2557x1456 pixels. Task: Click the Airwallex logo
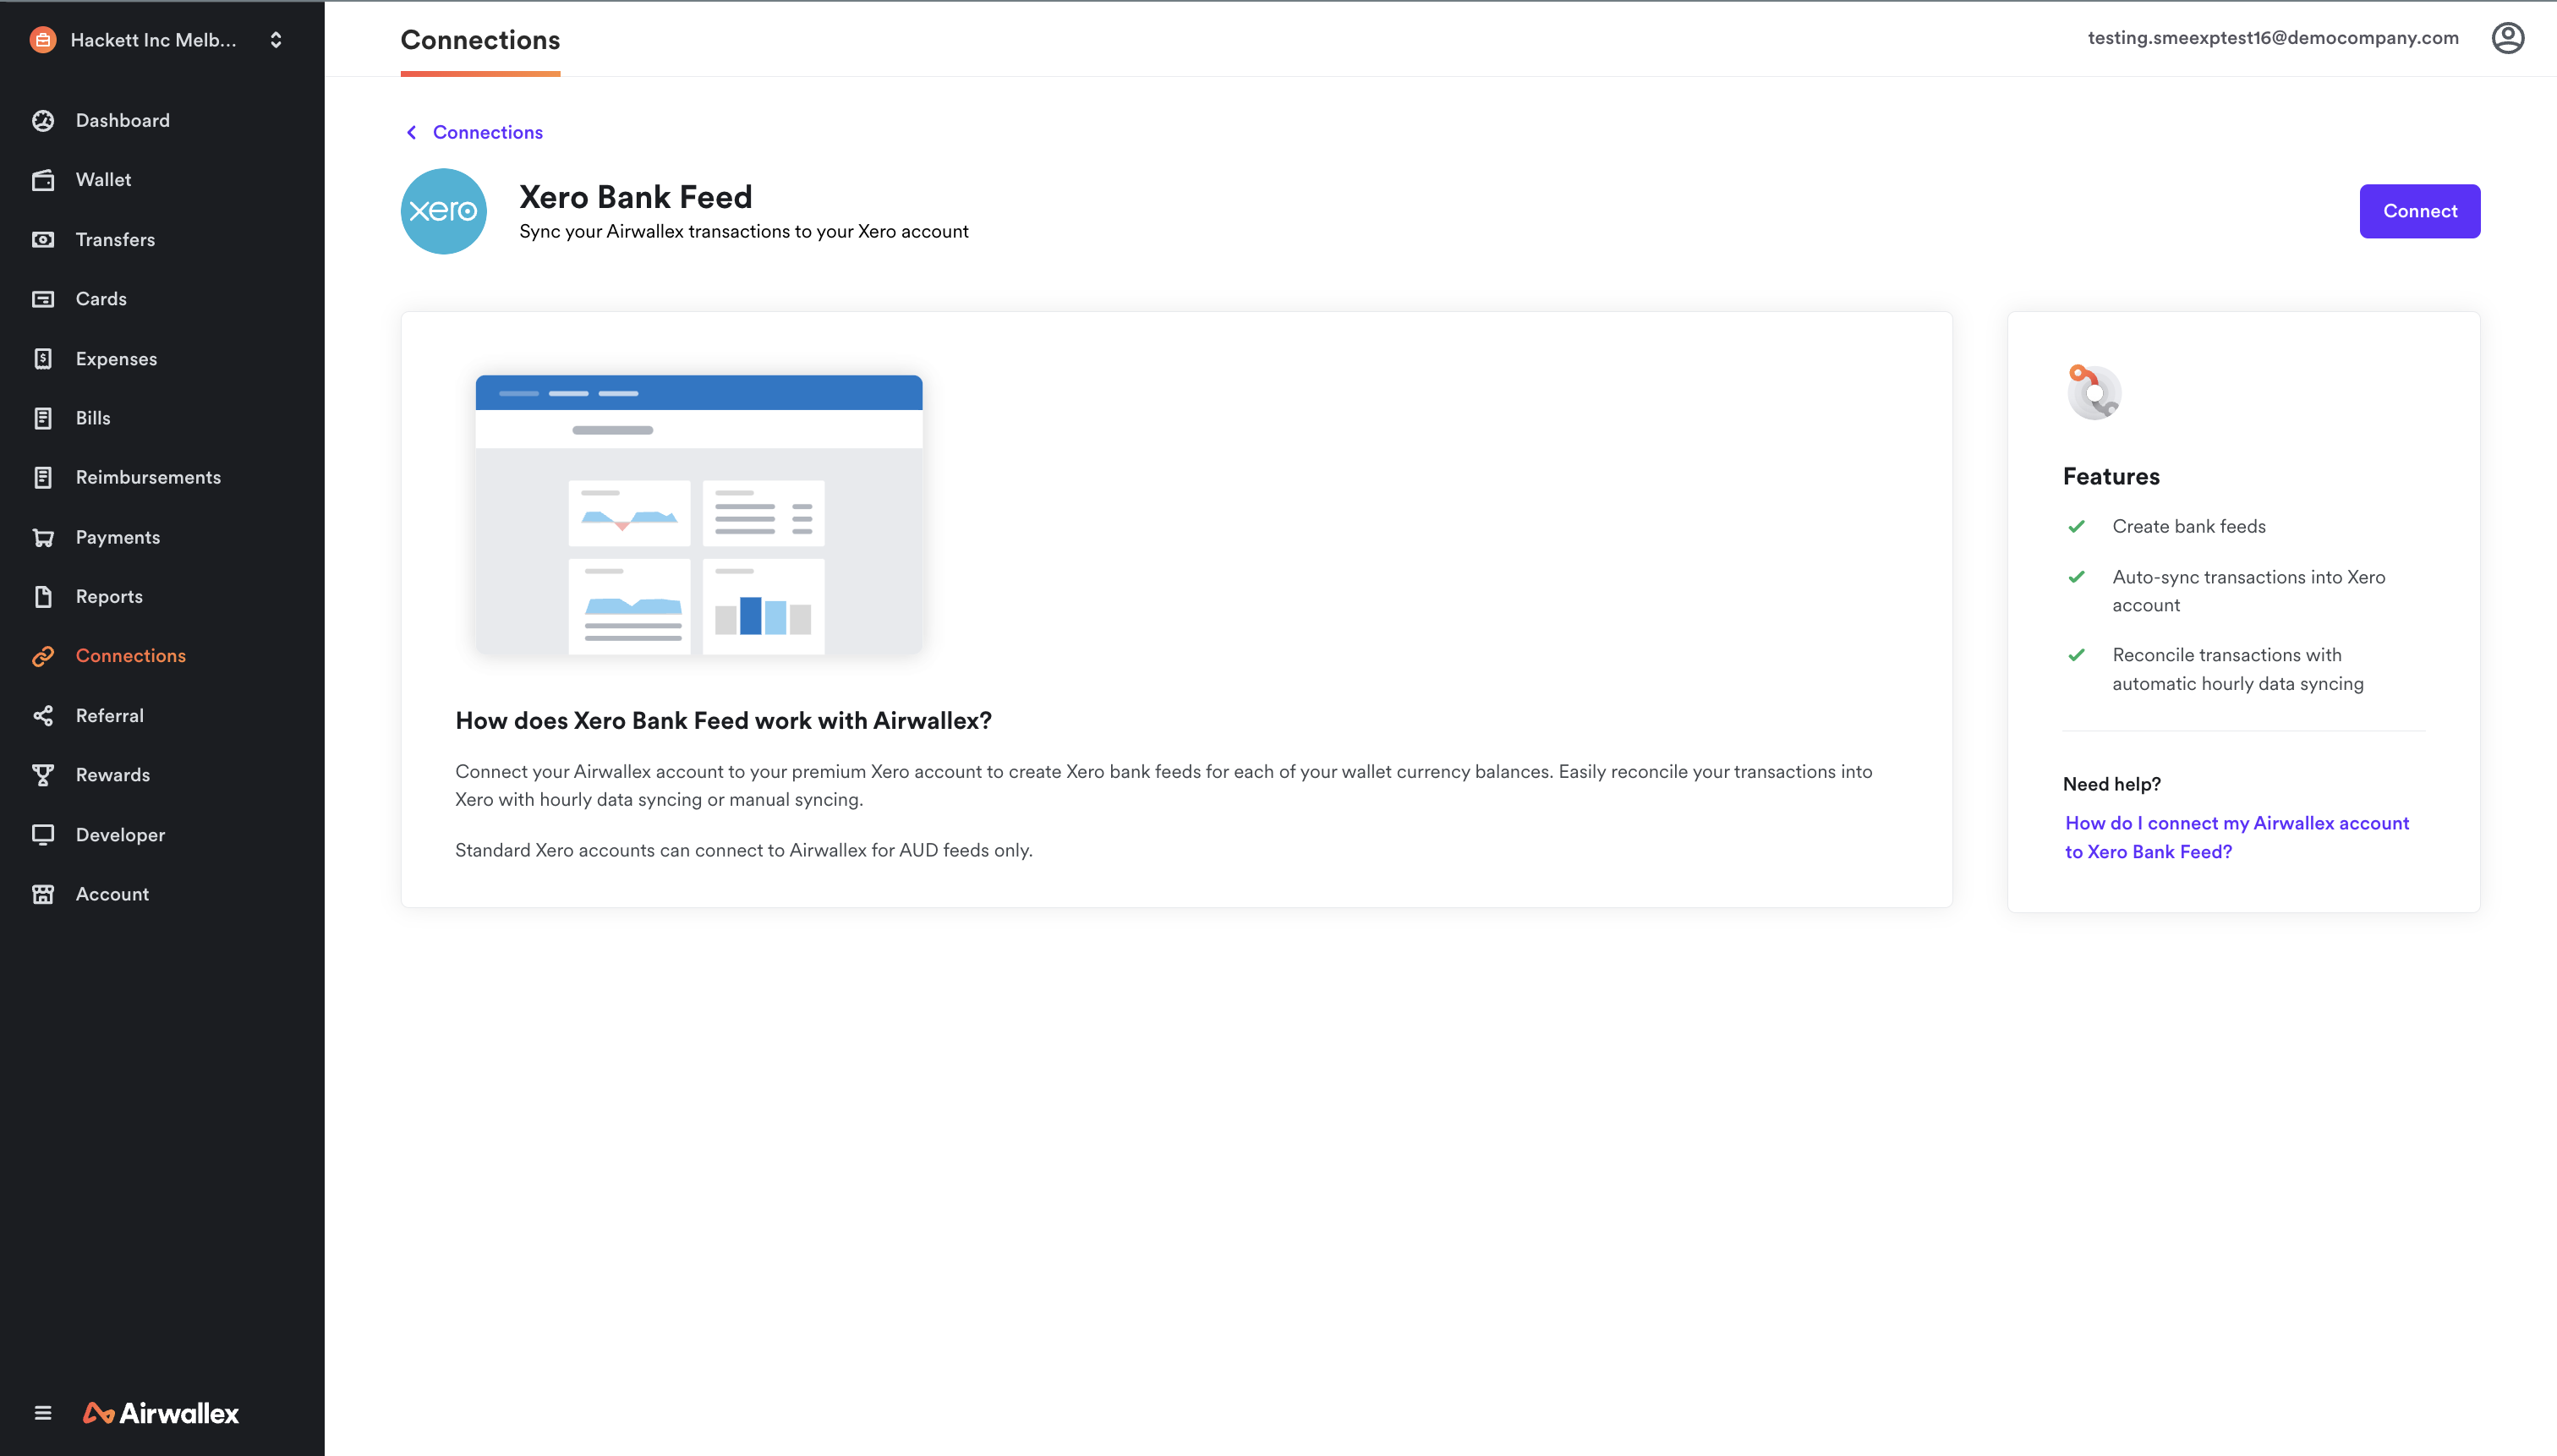click(x=161, y=1413)
